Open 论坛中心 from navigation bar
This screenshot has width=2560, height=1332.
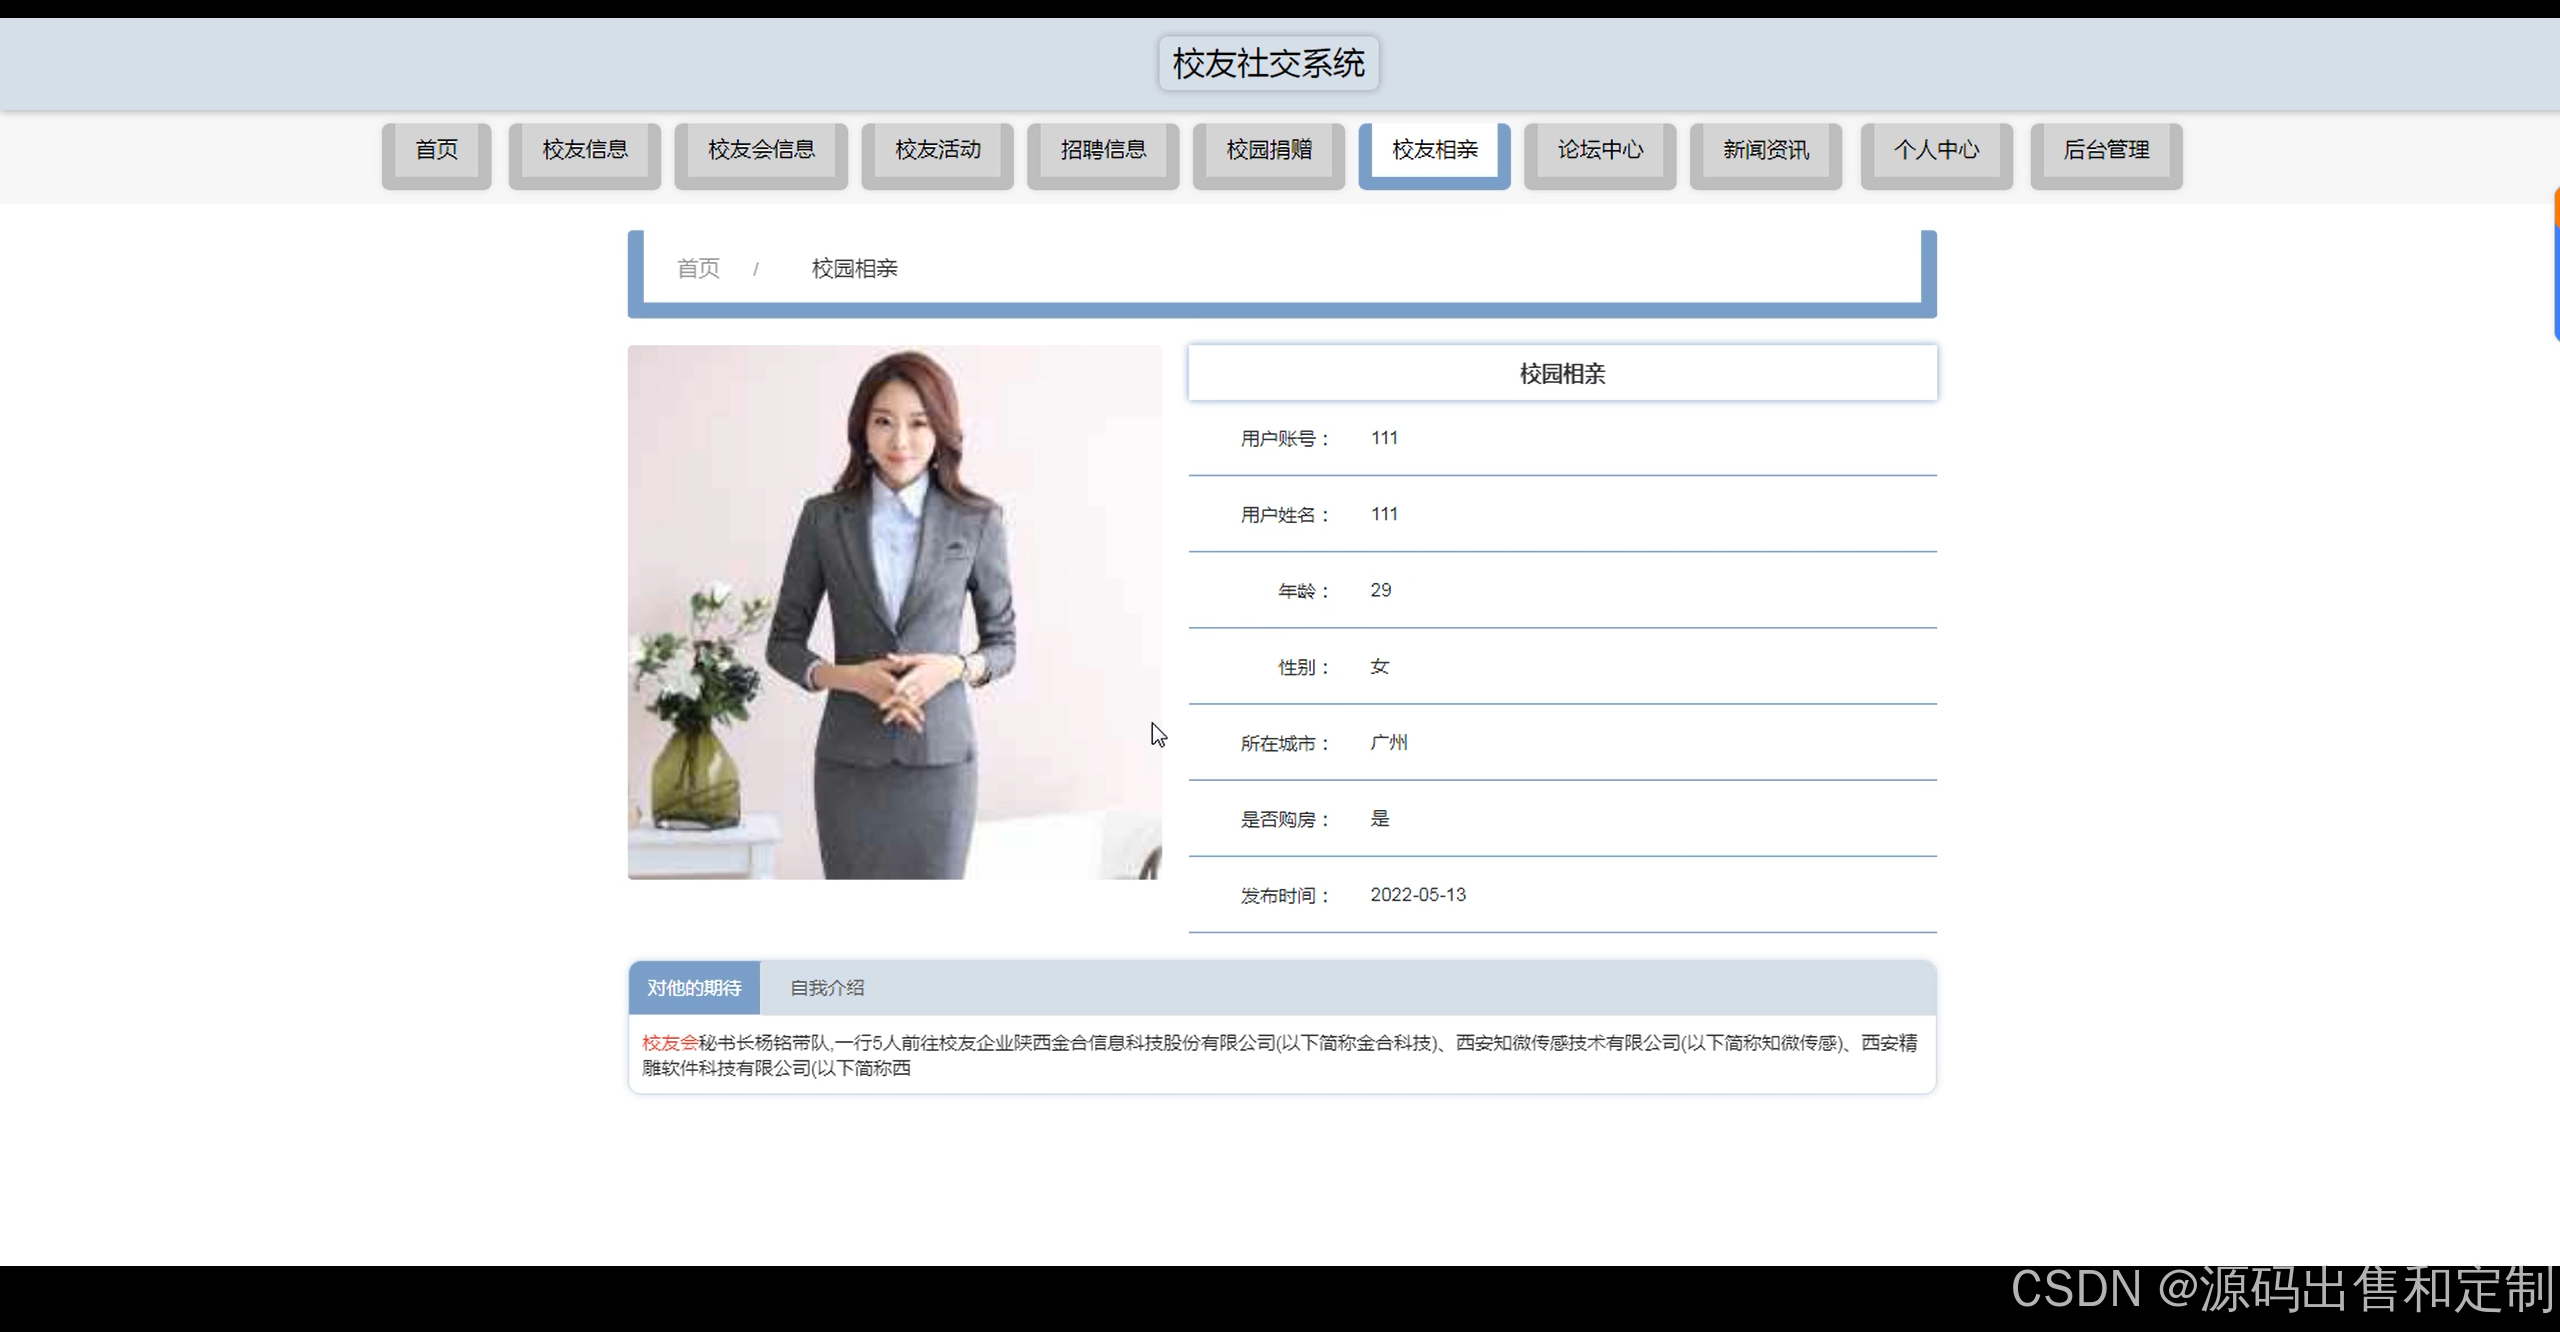tap(1600, 150)
